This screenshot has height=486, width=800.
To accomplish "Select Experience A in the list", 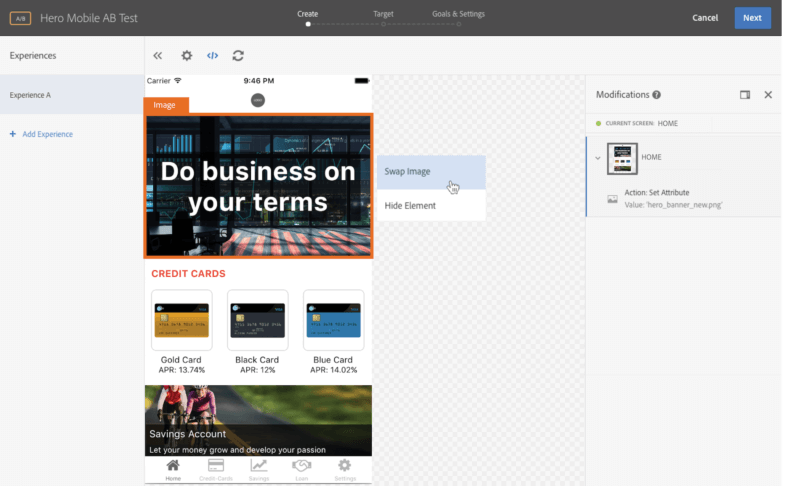I will point(72,95).
